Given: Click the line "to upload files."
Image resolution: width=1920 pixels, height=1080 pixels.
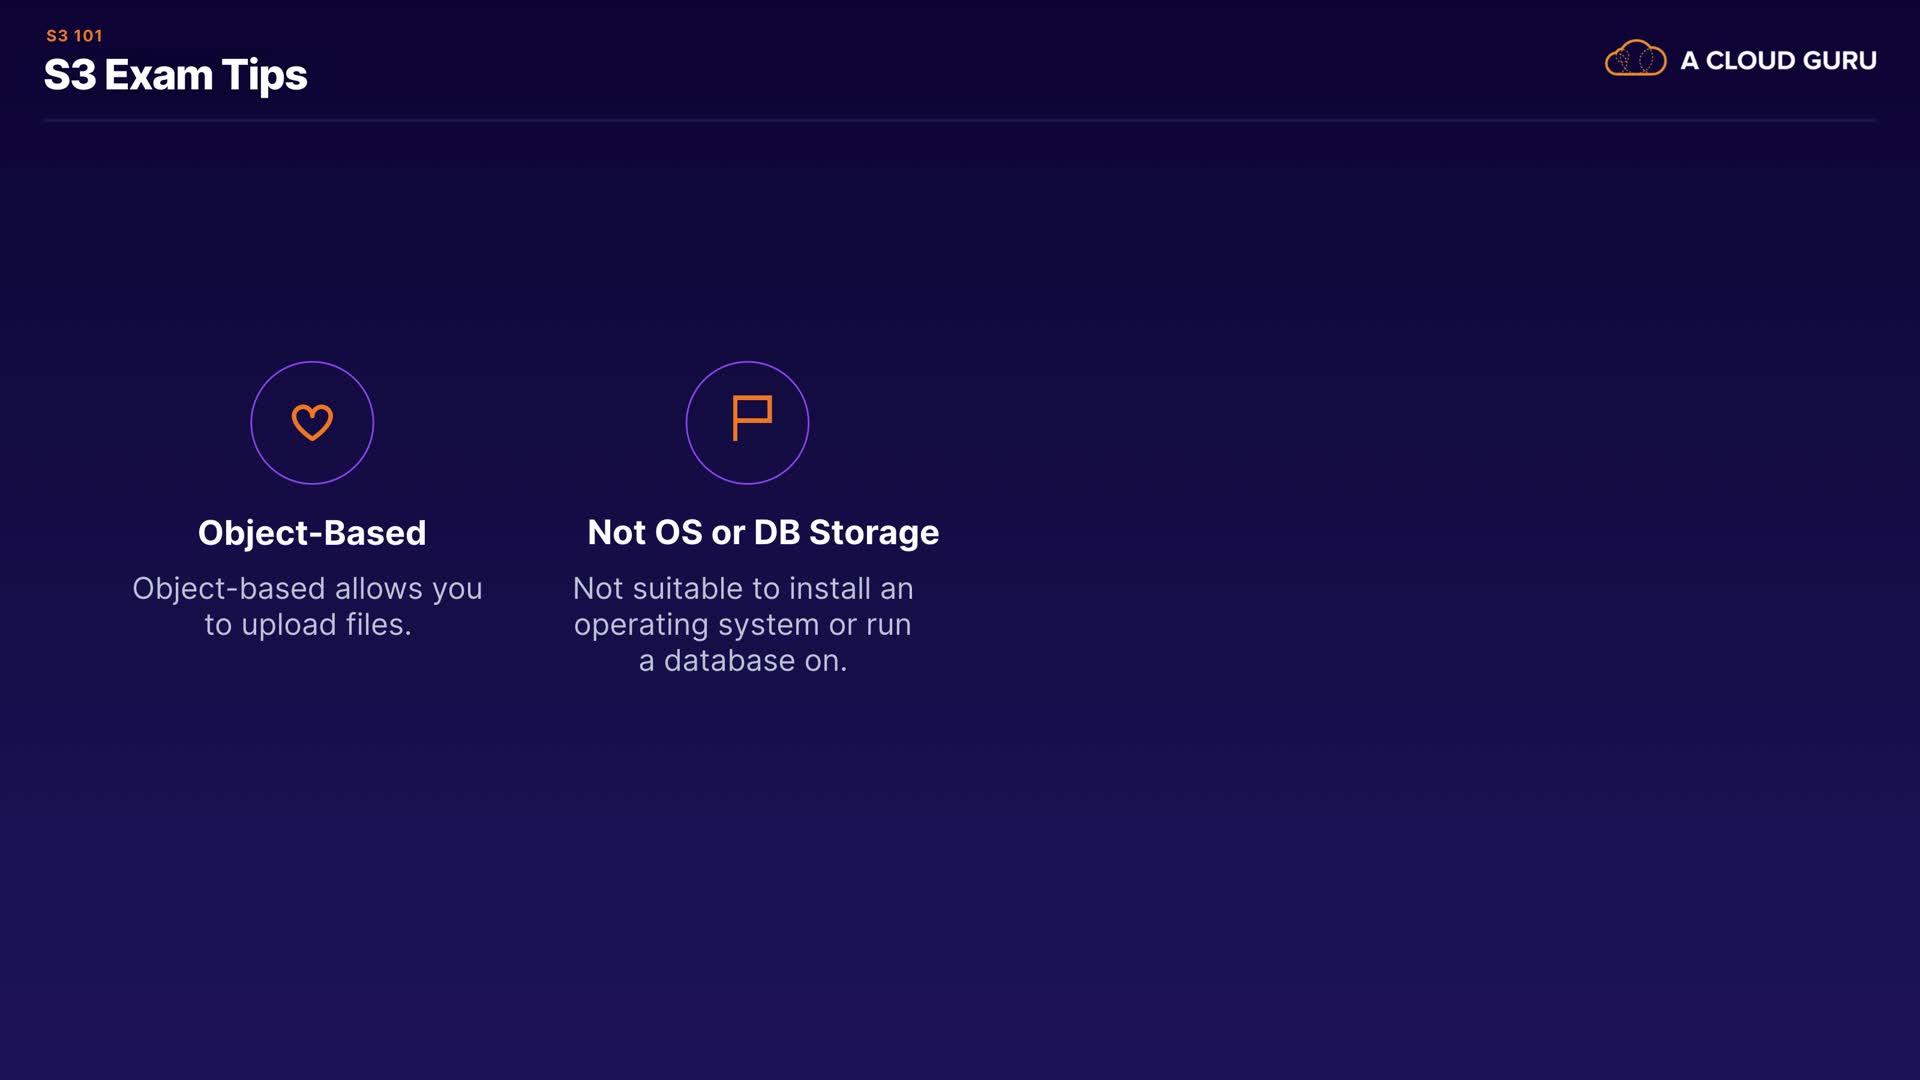Looking at the screenshot, I should pos(307,625).
